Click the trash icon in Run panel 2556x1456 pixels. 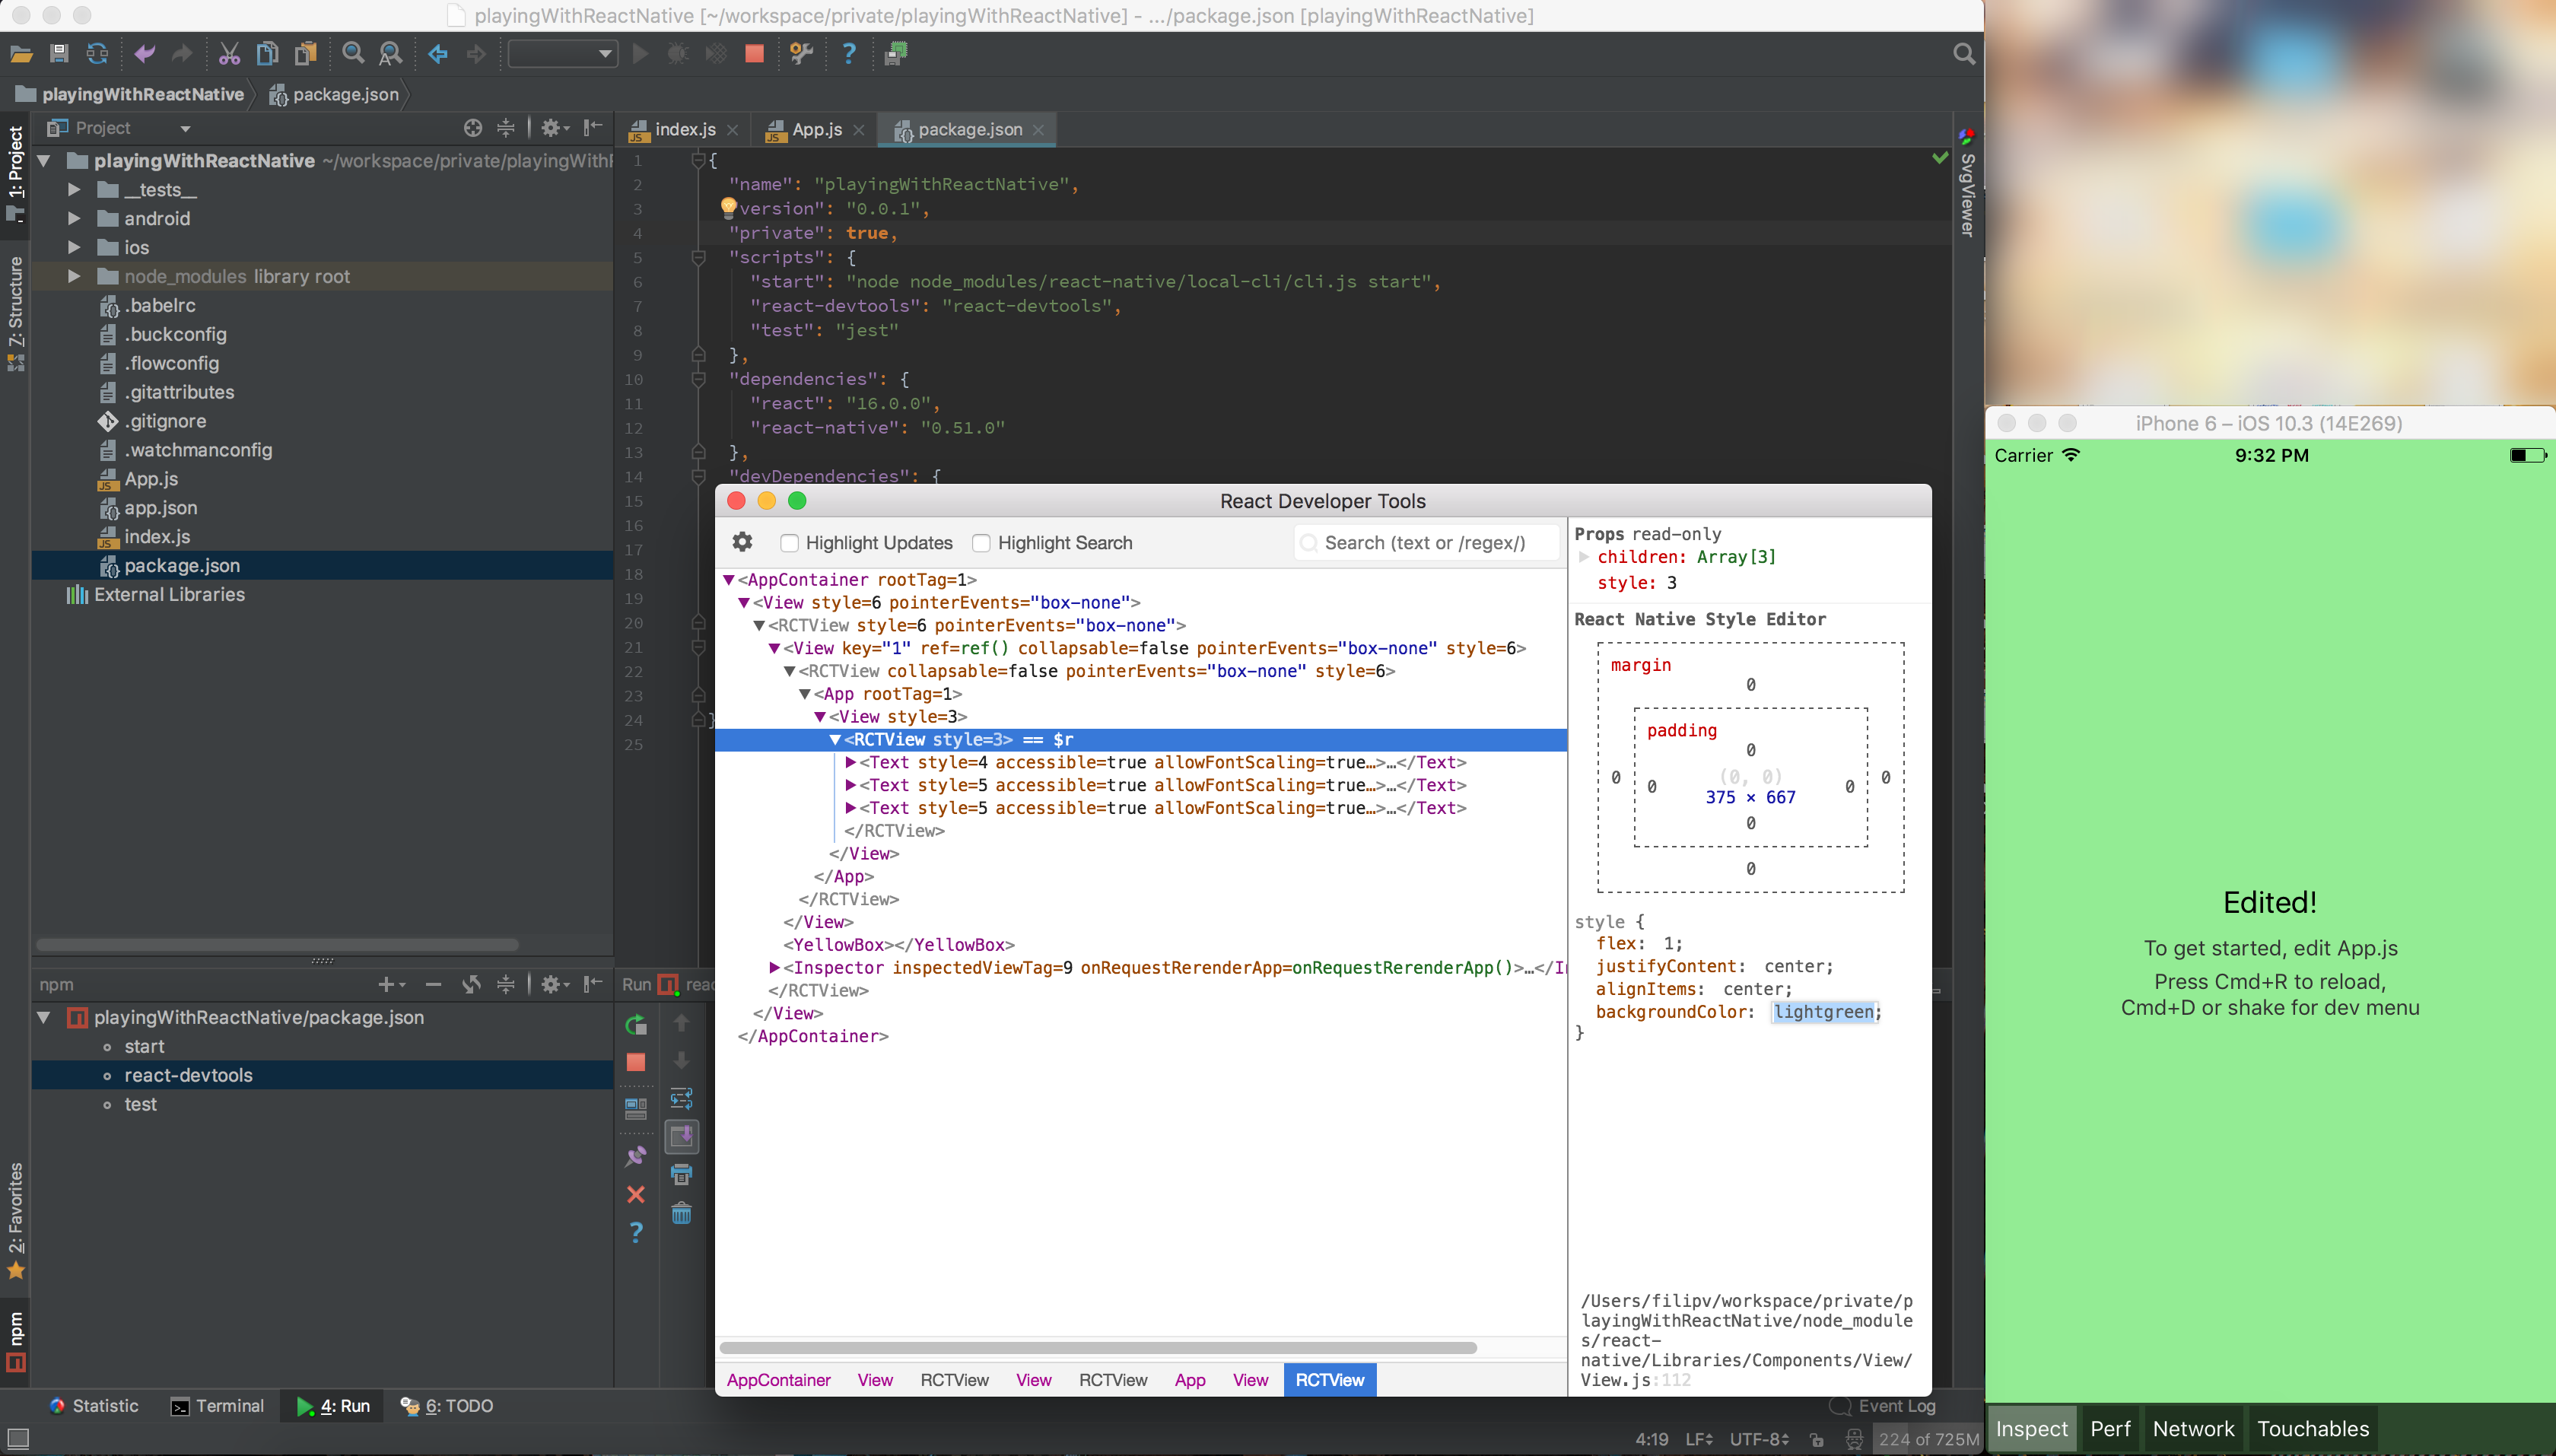681,1214
